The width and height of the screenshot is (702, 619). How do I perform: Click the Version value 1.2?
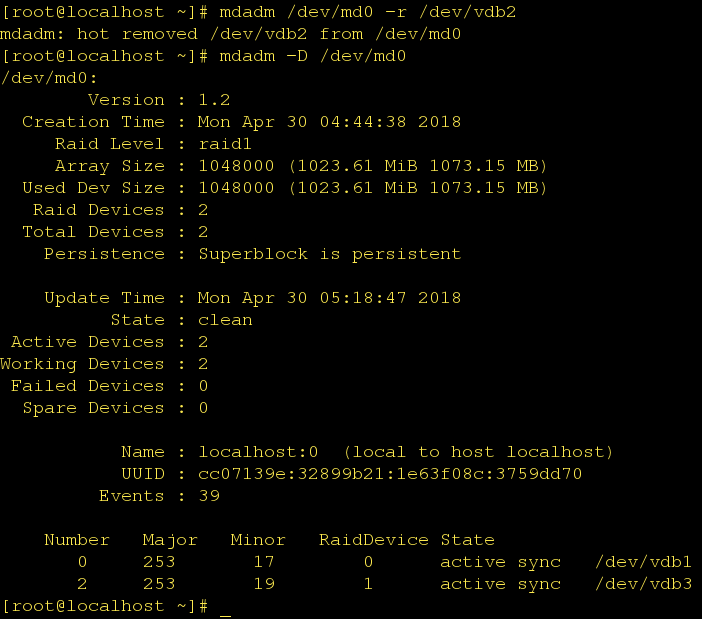click(214, 99)
